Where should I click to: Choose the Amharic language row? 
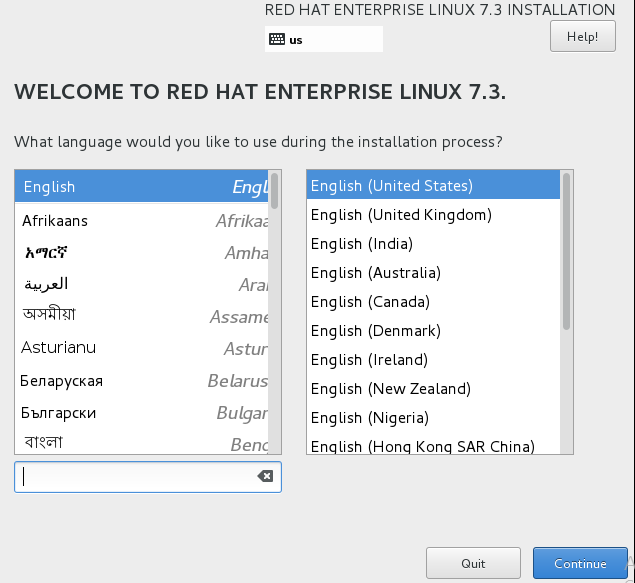141,253
